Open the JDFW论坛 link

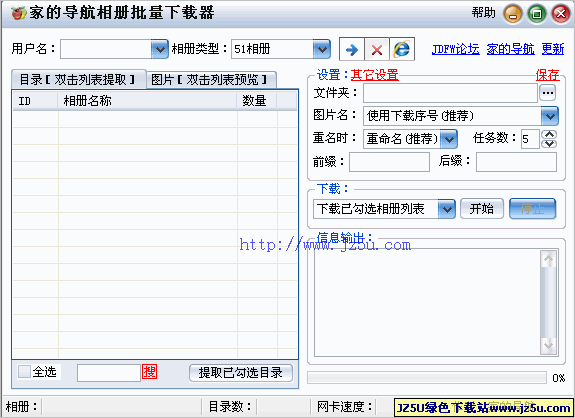click(455, 49)
